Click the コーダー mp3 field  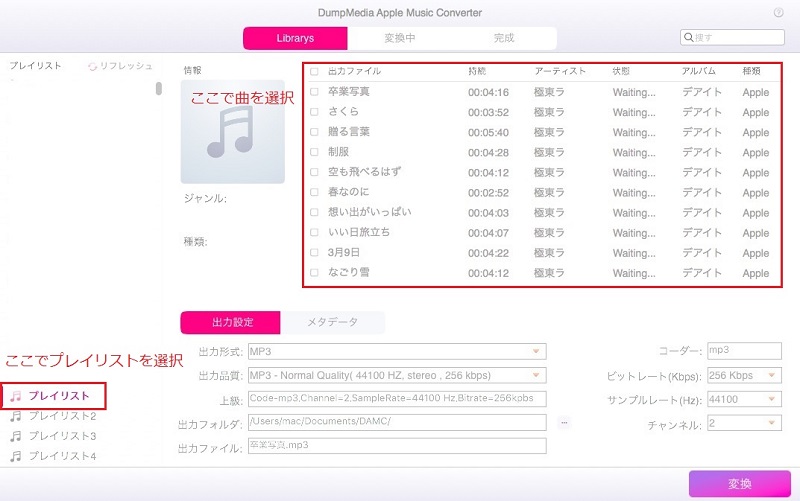pos(744,351)
